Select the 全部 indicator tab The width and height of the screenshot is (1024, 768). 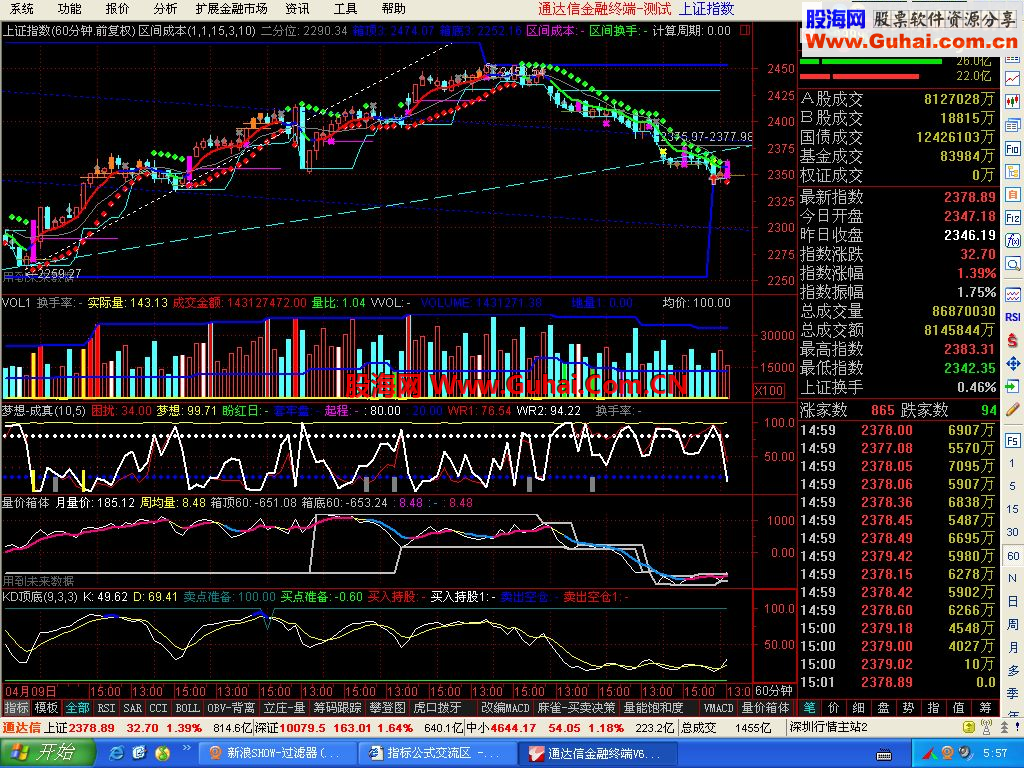tap(77, 708)
